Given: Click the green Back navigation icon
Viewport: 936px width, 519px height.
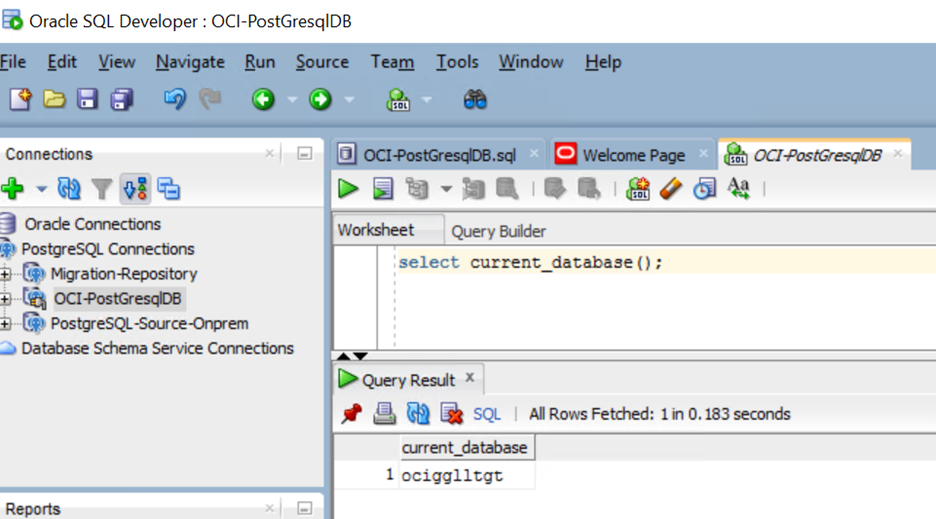Looking at the screenshot, I should coord(263,99).
